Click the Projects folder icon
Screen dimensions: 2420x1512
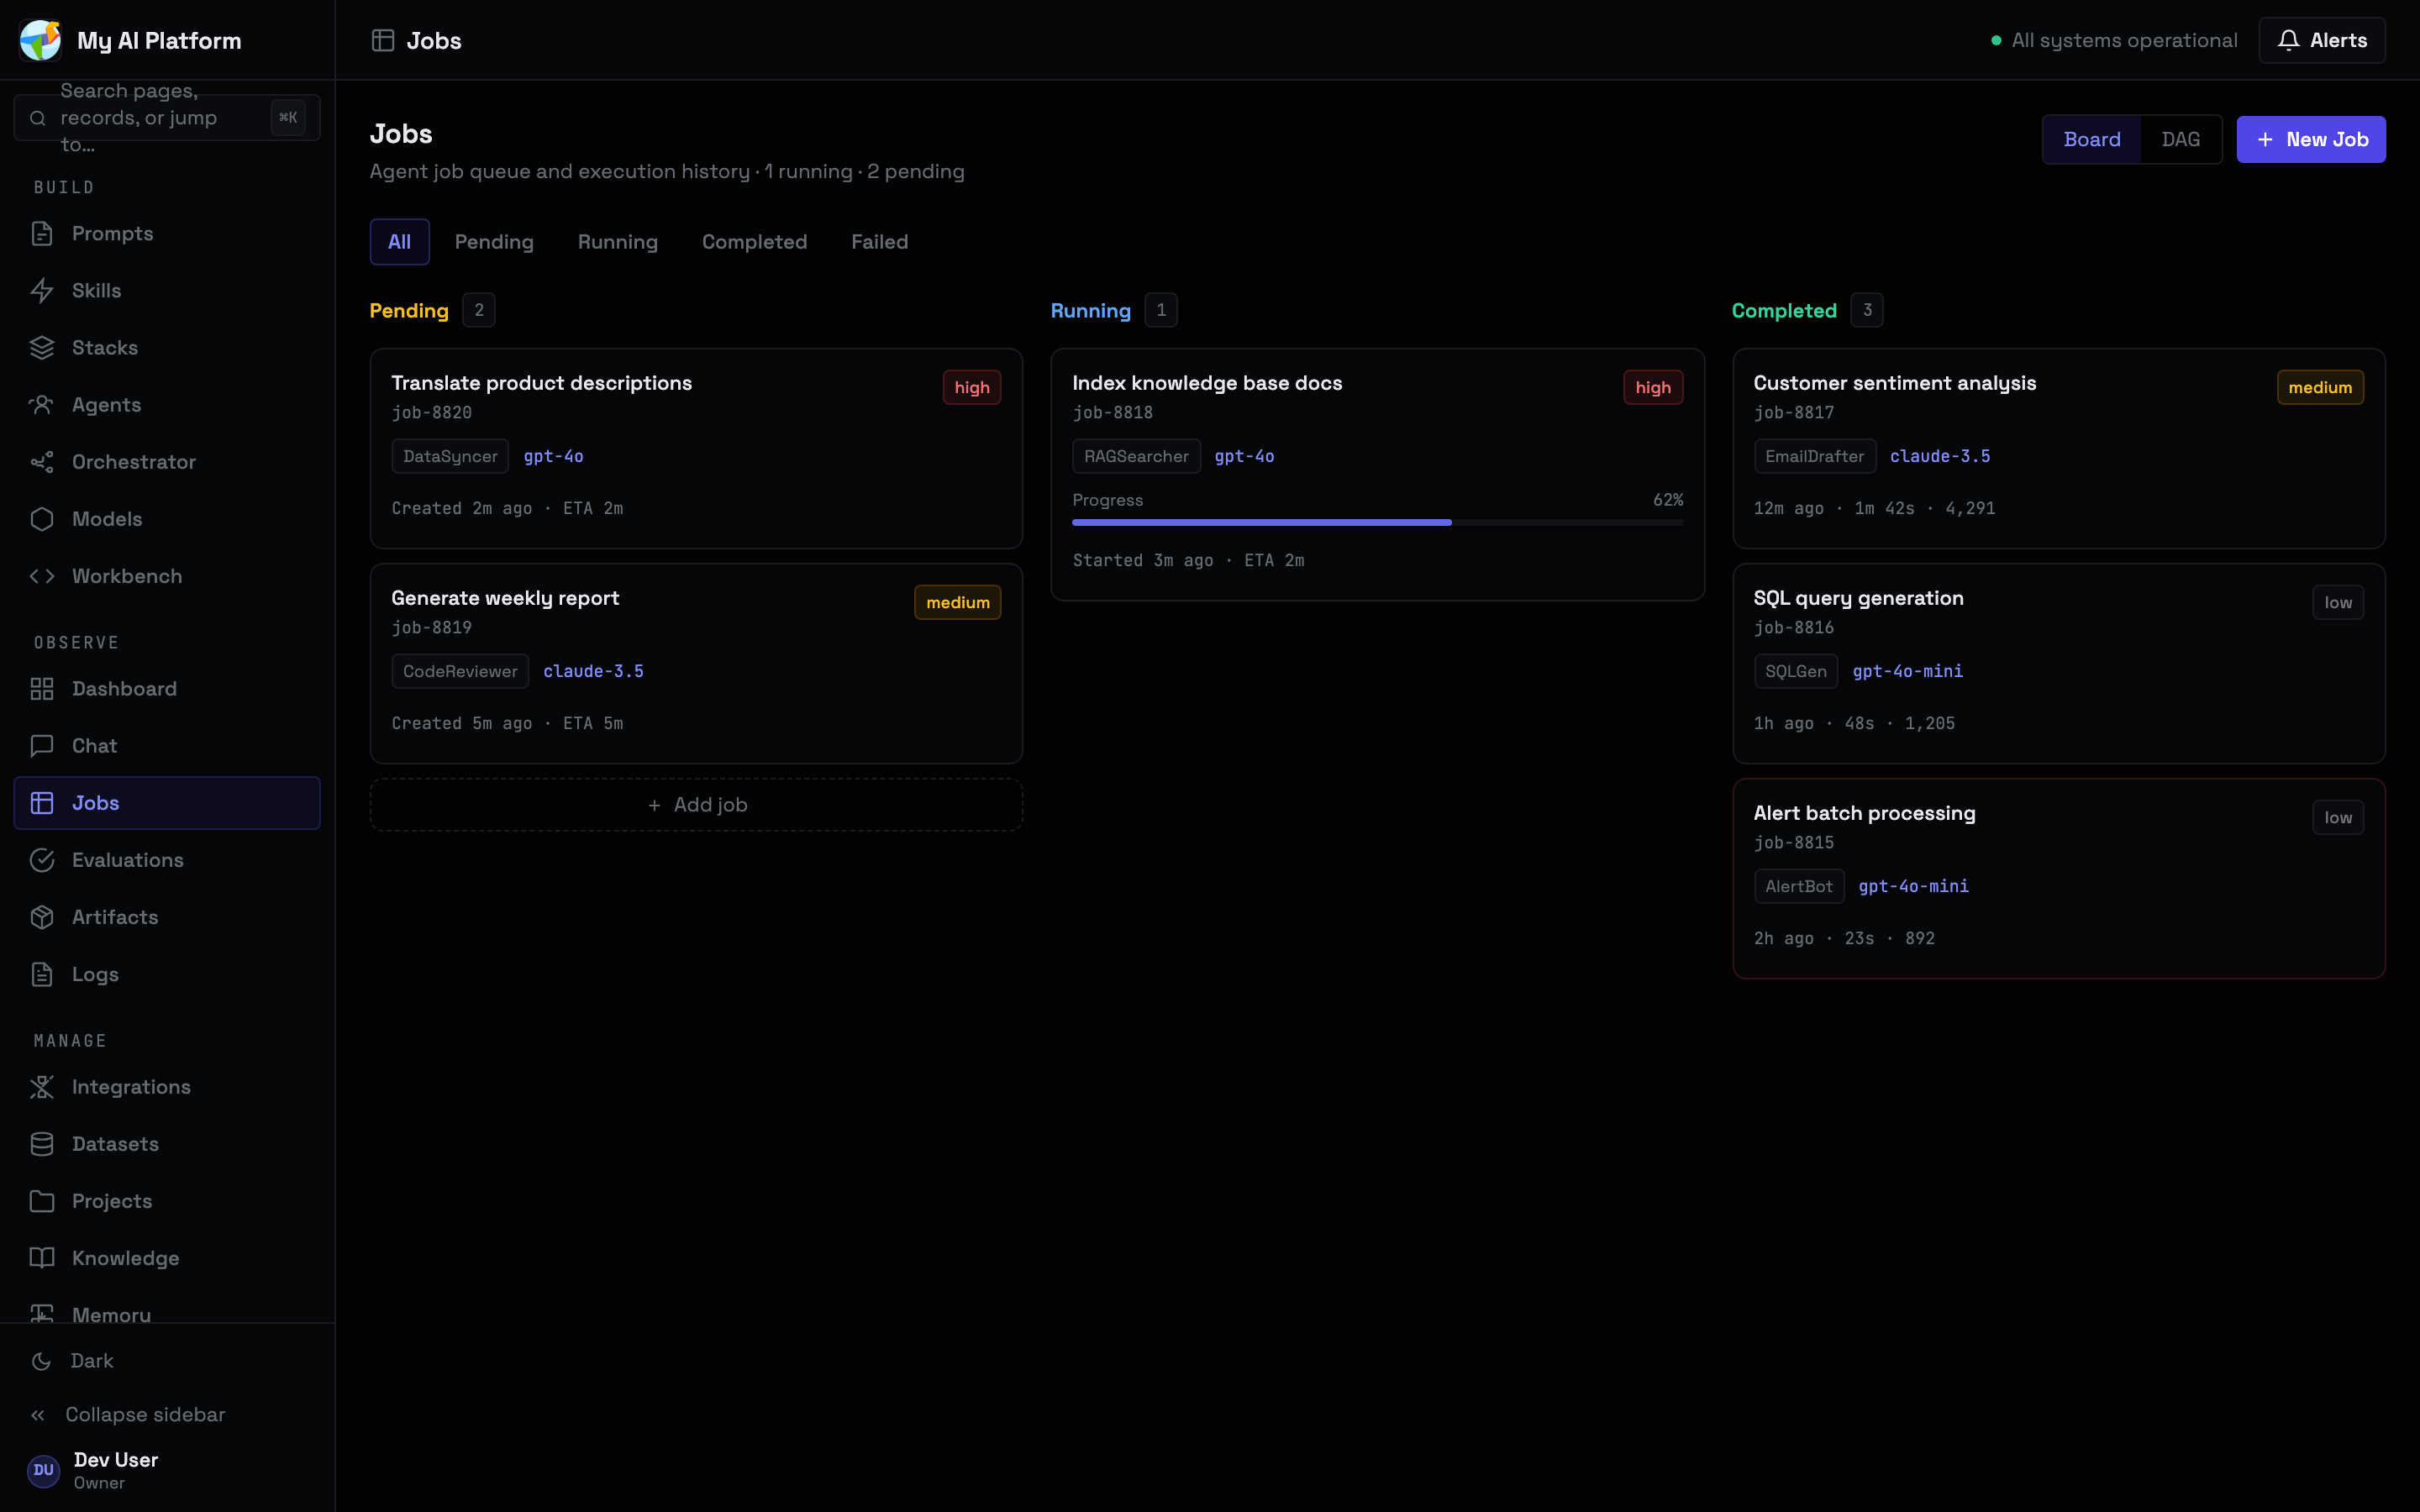click(x=42, y=1200)
